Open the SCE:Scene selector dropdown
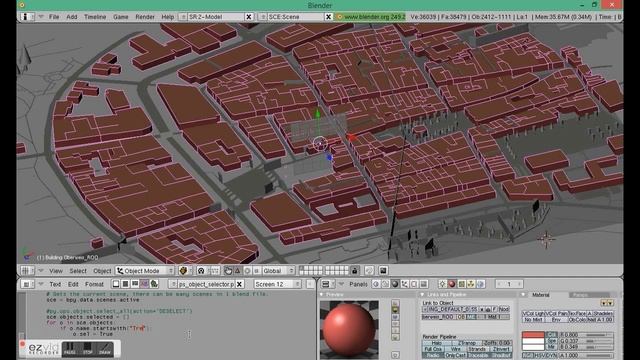This screenshot has height=360, width=640. tap(263, 17)
